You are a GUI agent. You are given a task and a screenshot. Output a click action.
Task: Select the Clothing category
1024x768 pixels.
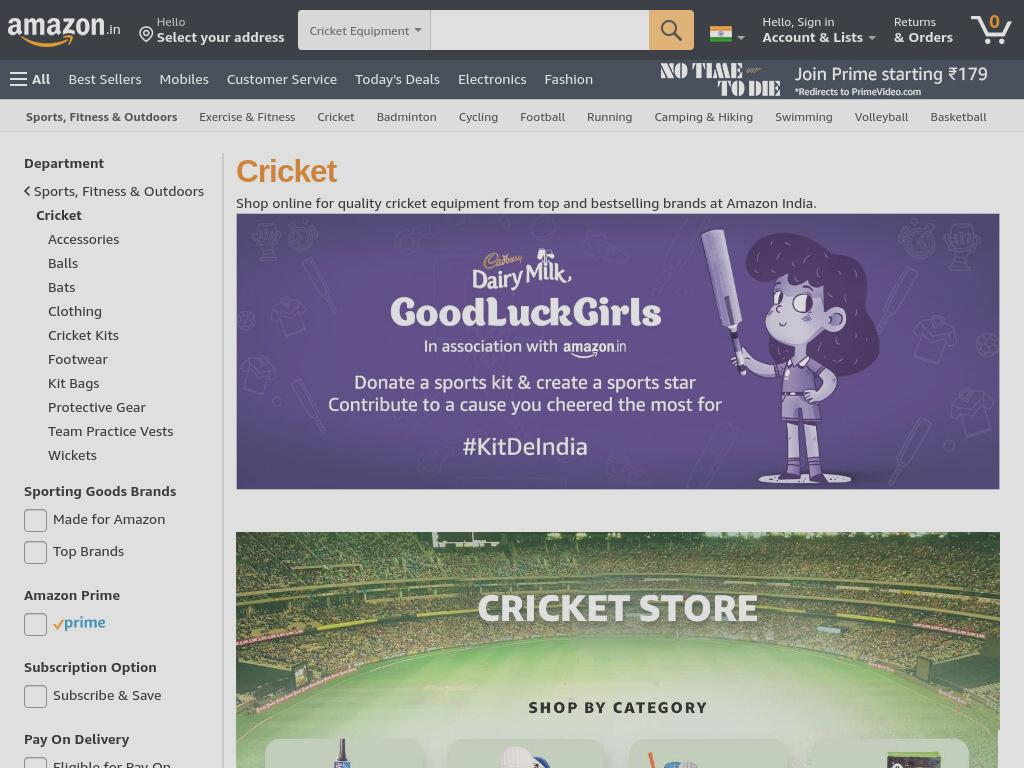[x=74, y=312]
